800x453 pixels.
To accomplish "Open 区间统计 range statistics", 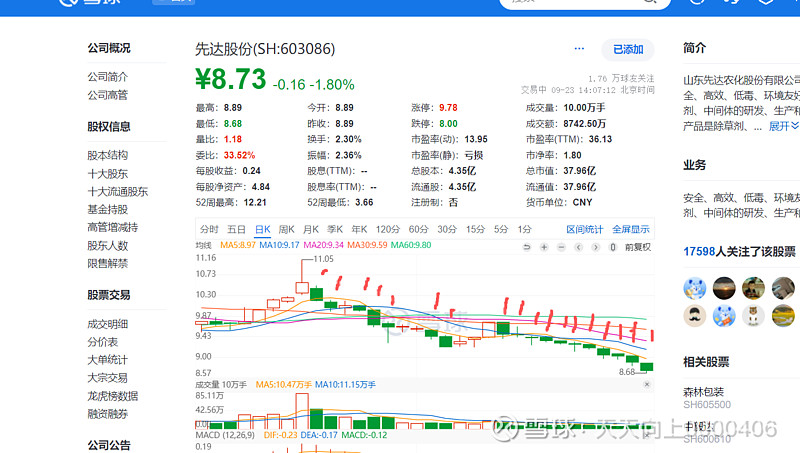I will (585, 230).
